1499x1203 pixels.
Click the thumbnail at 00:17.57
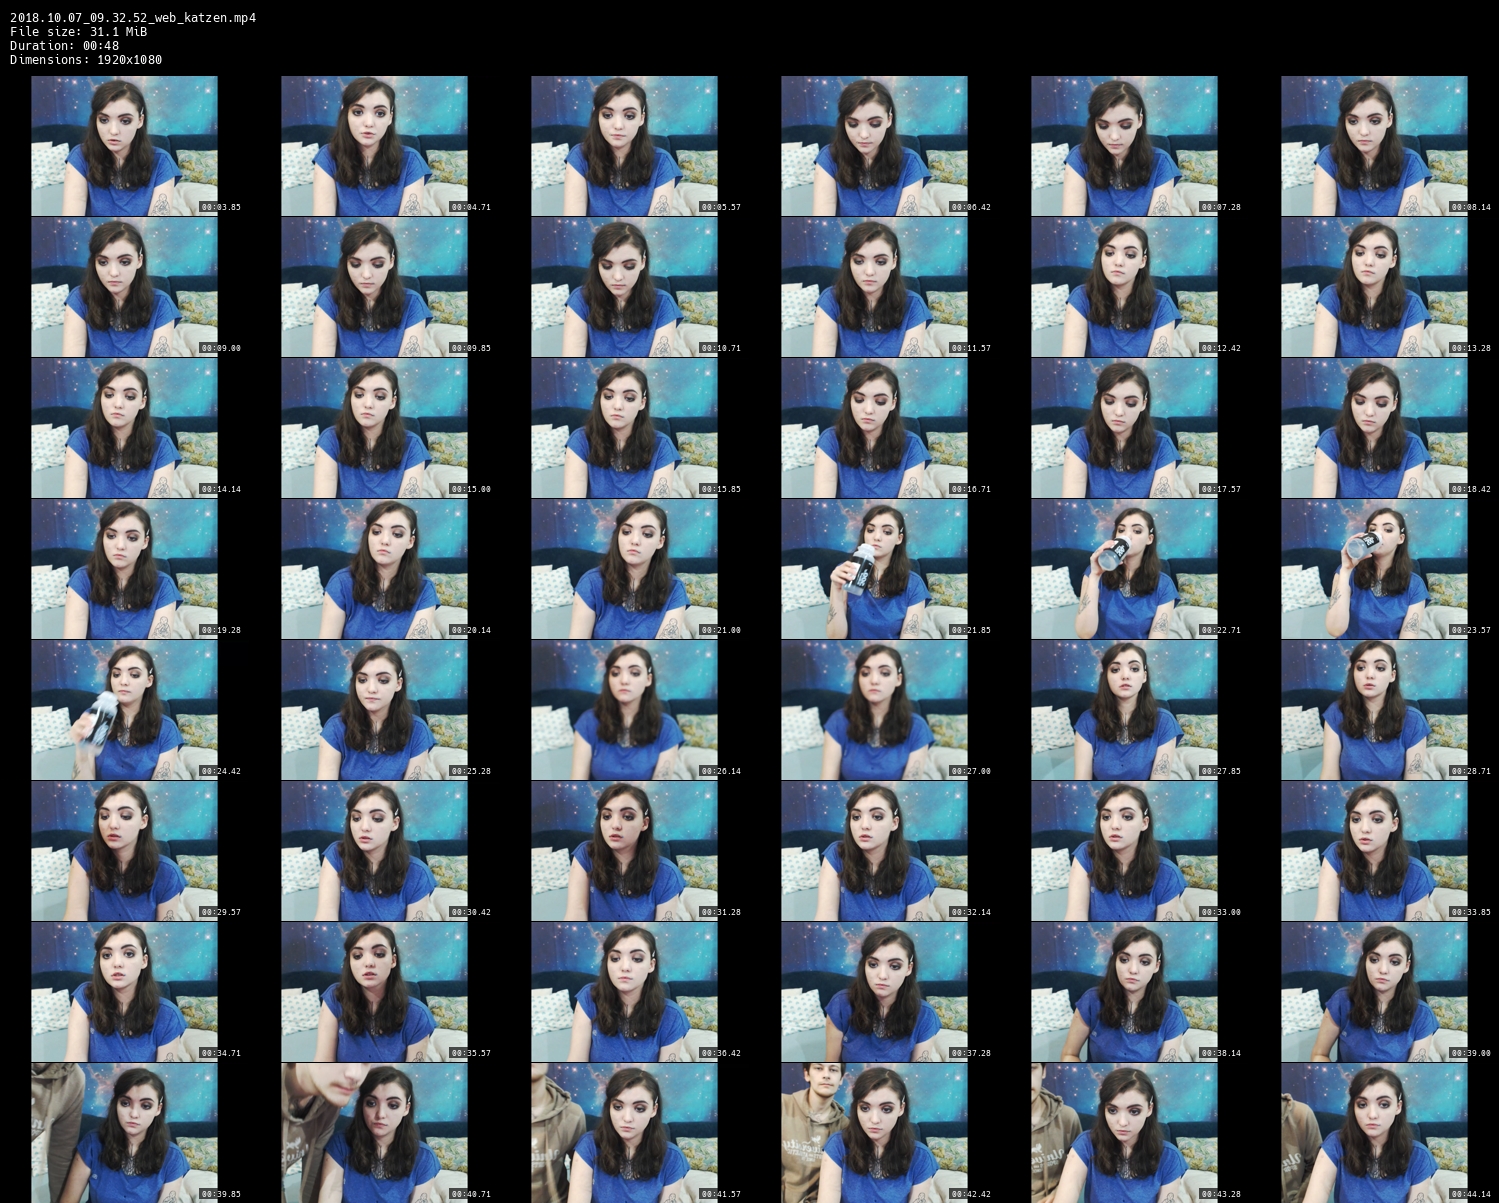click(1124, 428)
